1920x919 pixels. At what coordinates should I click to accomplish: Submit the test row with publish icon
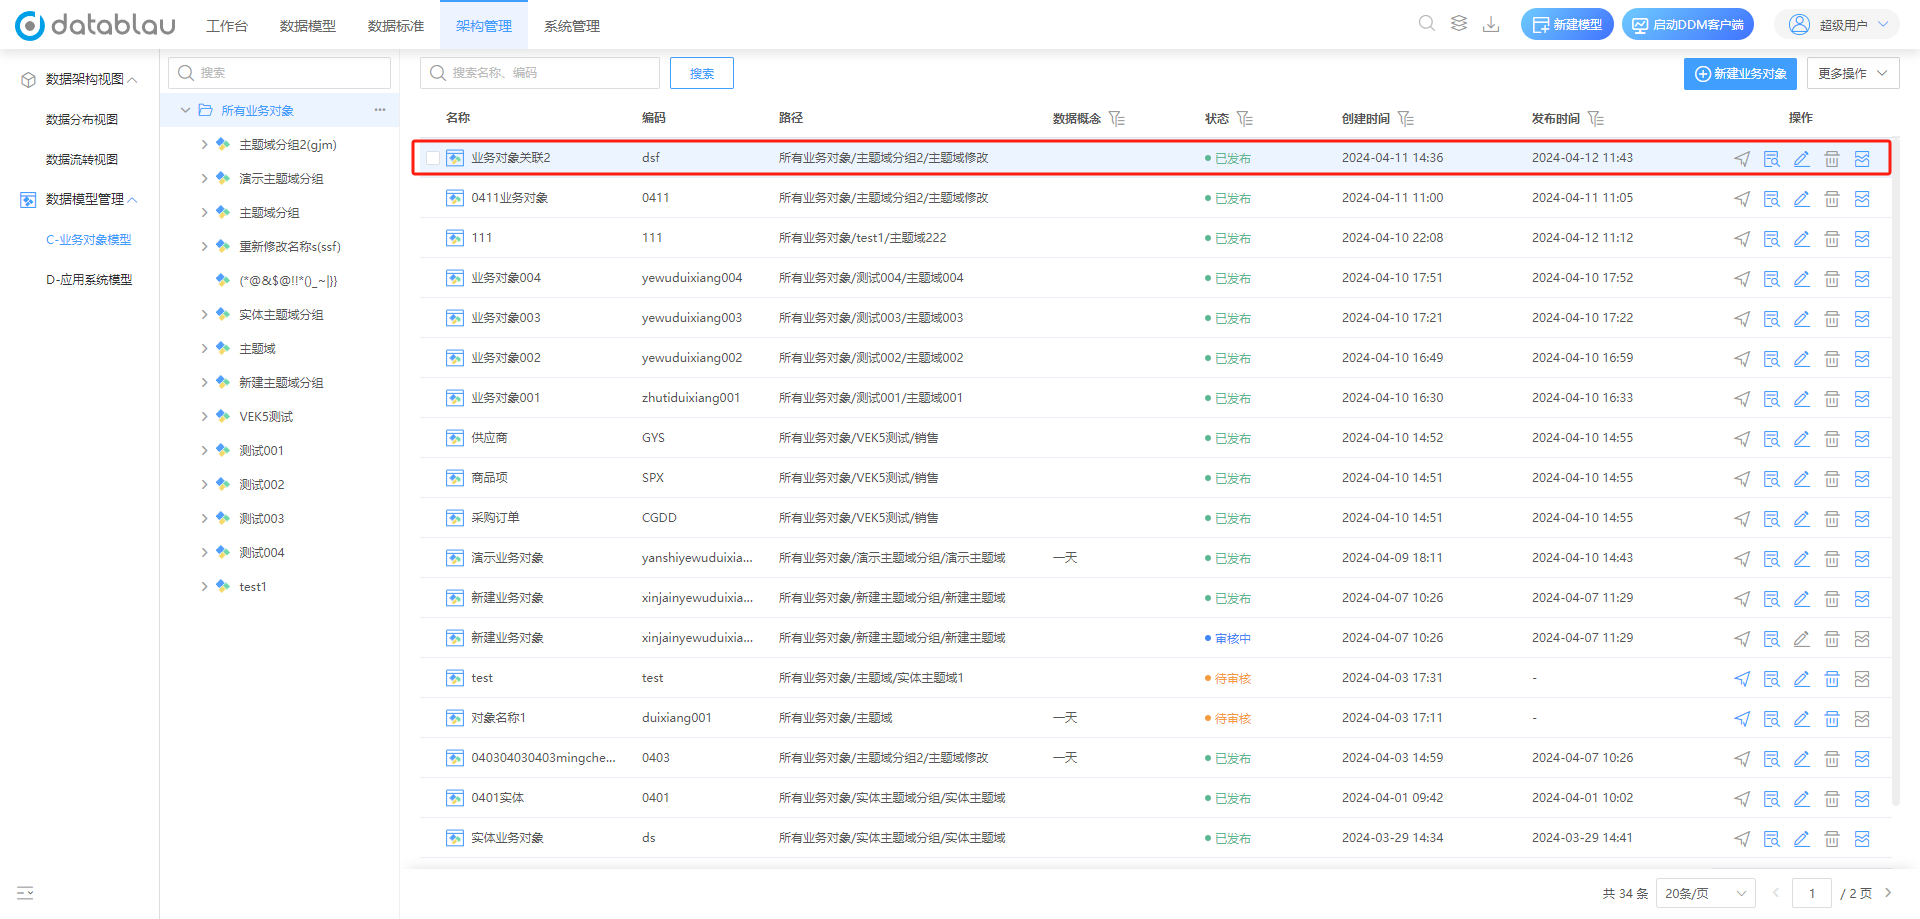tap(1742, 678)
